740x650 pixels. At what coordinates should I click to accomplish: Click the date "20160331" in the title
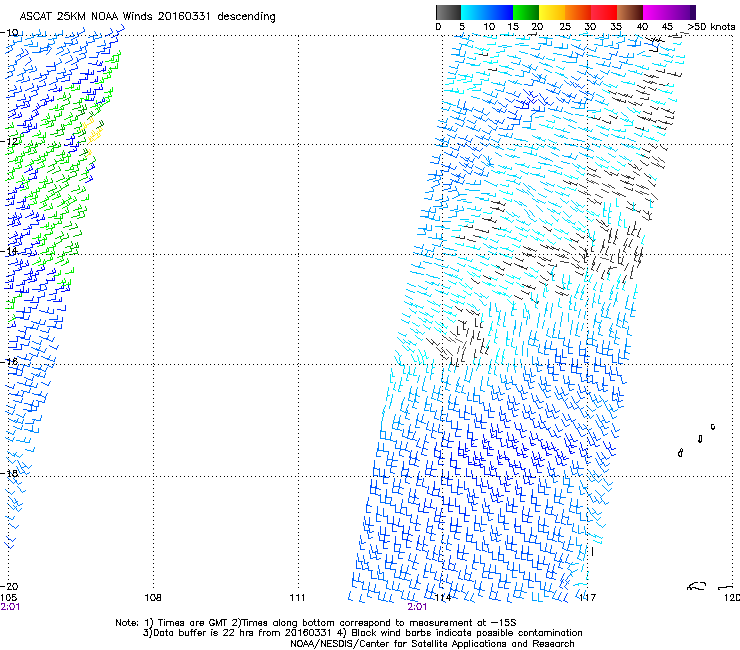184,16
